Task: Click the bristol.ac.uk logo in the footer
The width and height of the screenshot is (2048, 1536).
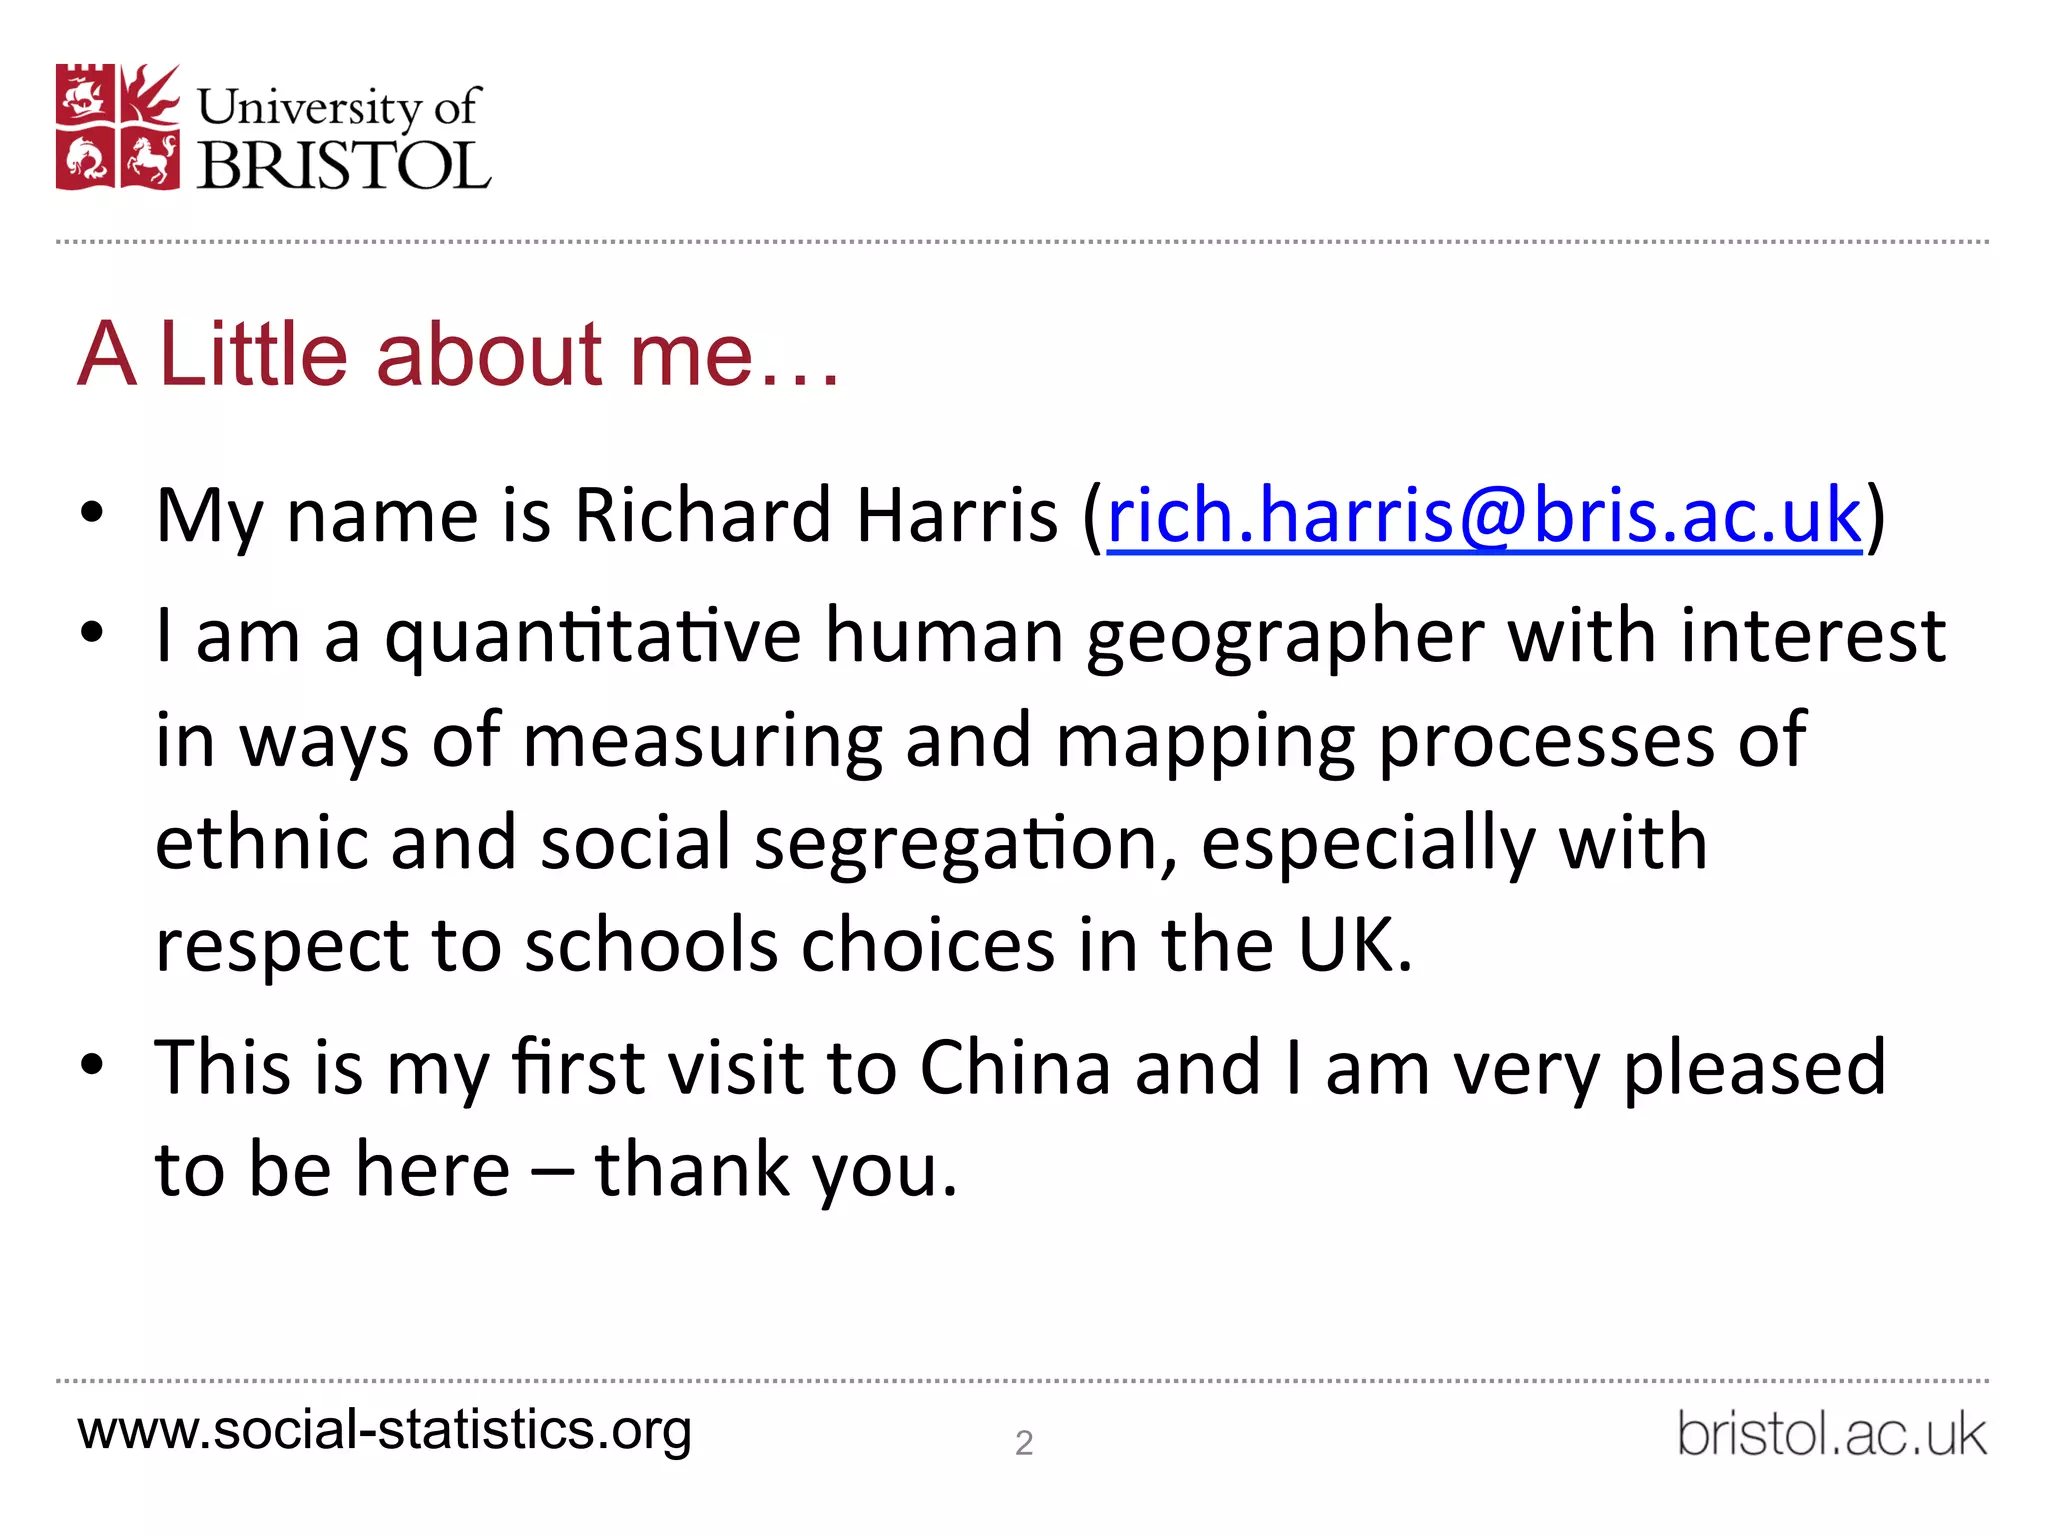Action: coord(1831,1434)
